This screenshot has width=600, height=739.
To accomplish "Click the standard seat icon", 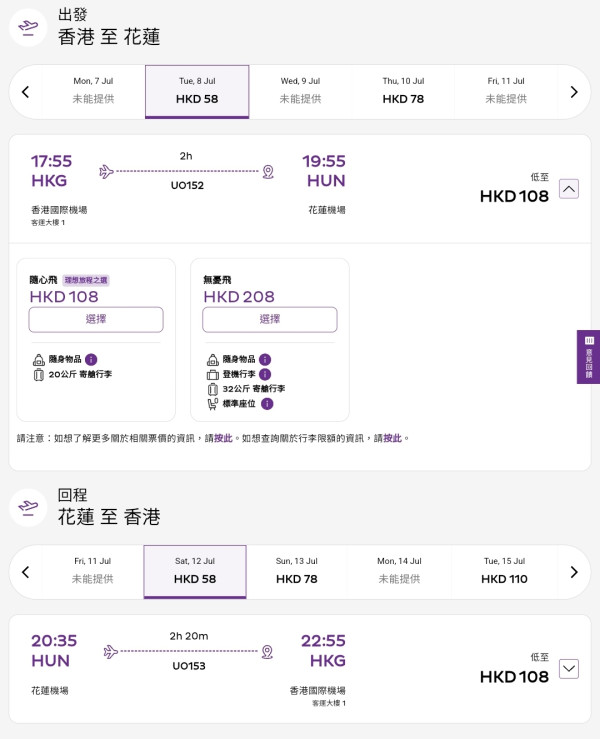I will (x=213, y=404).
